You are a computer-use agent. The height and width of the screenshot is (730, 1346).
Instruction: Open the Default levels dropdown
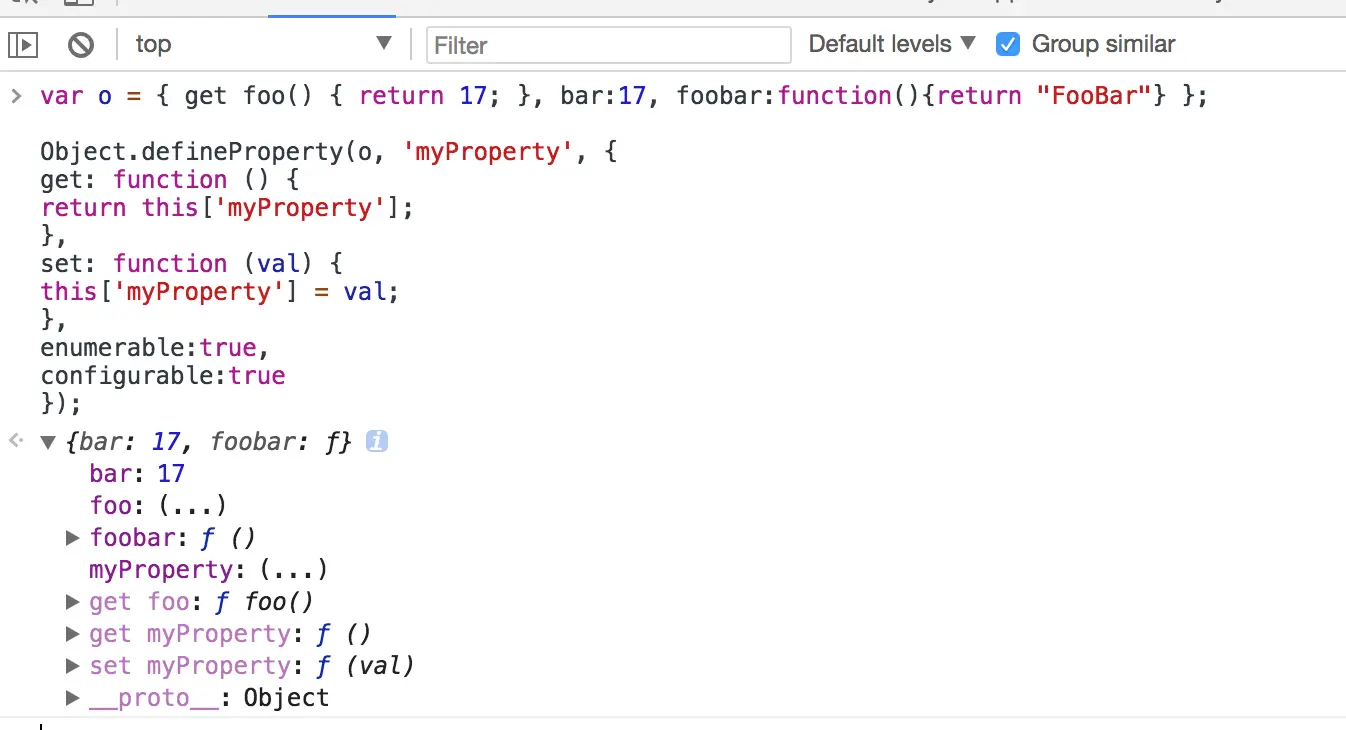pos(891,44)
